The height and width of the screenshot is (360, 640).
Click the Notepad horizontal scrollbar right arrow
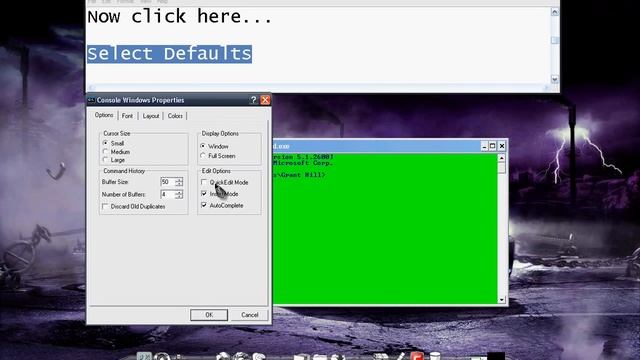coord(546,88)
